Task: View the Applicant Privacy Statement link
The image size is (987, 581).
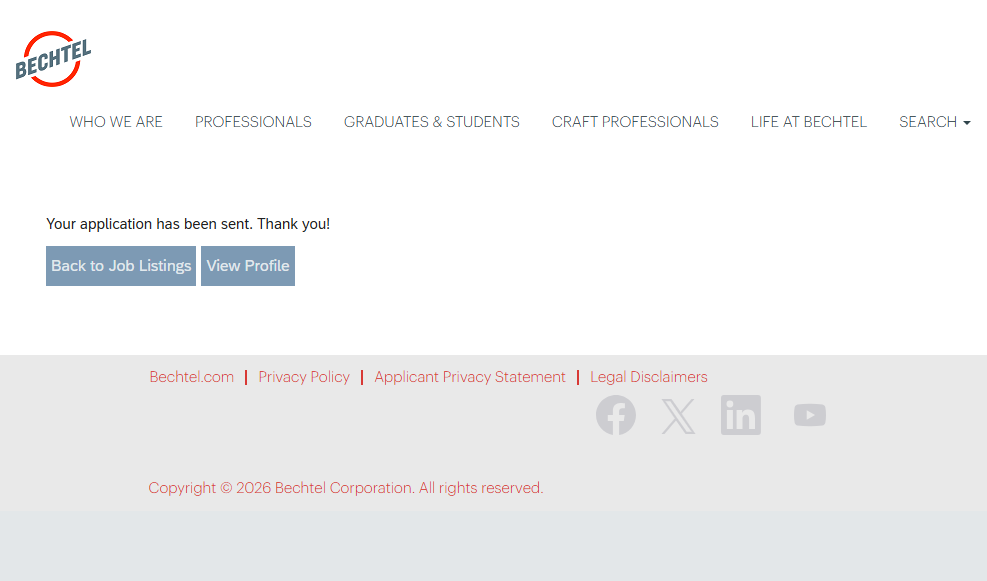Action: click(470, 377)
